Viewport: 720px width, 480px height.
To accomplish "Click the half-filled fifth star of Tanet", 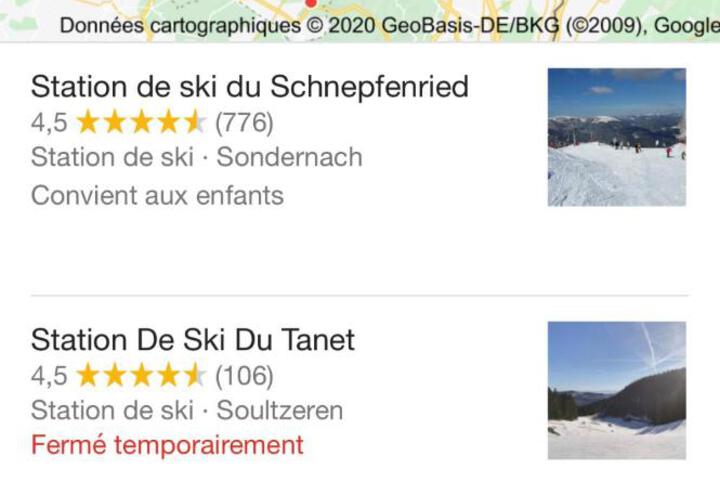I will coord(195,375).
